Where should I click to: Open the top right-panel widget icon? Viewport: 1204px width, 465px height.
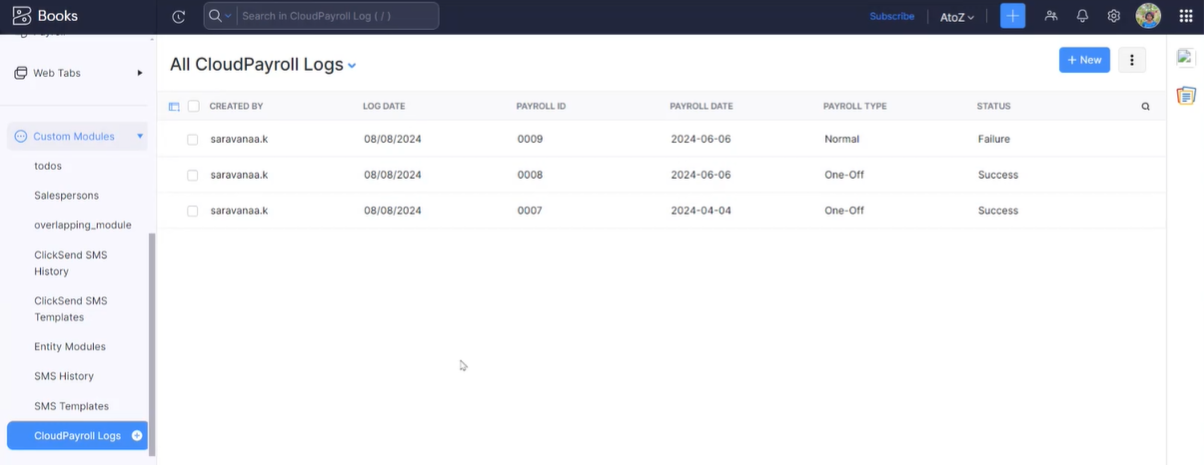1186,58
